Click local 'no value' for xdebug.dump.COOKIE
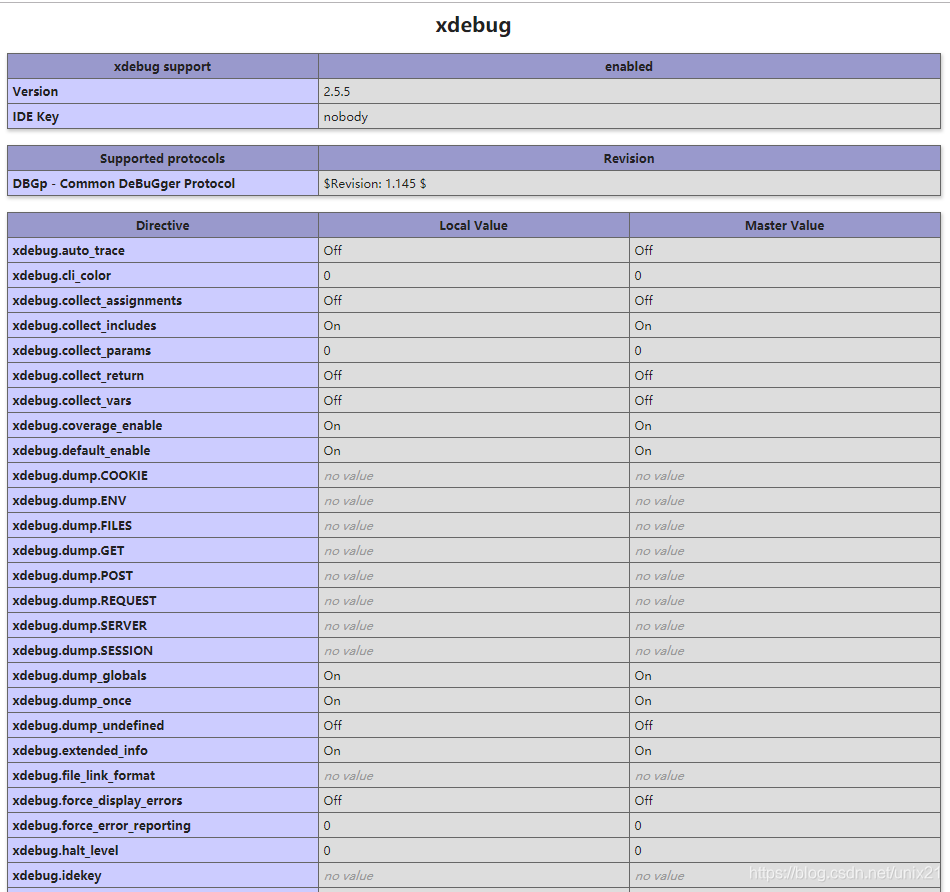The width and height of the screenshot is (950, 892). [348, 476]
